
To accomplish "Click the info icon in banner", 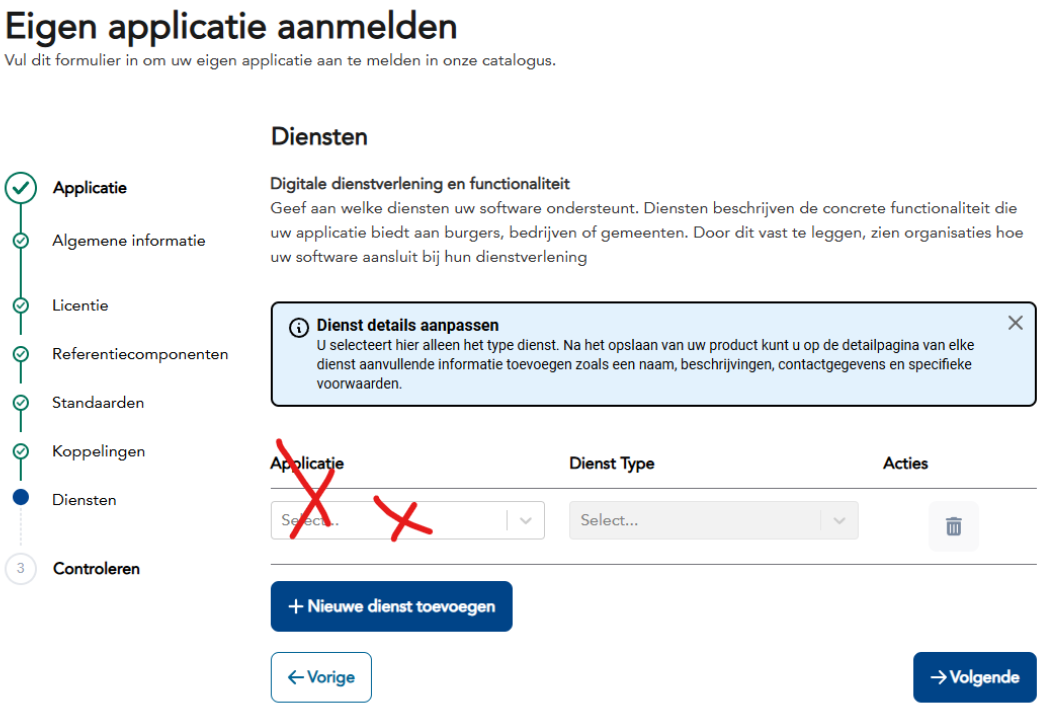I will point(298,328).
